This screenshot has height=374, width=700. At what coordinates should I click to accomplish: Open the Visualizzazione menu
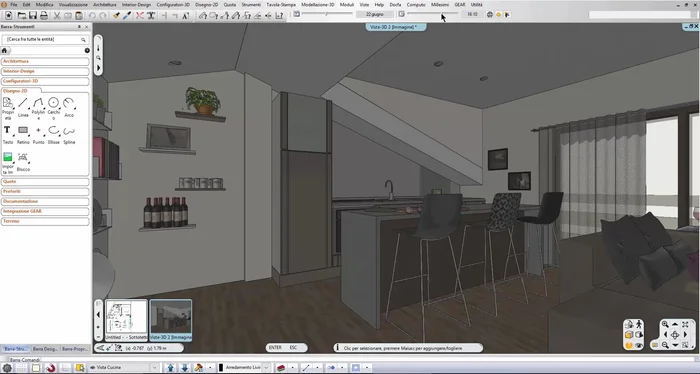[73, 4]
